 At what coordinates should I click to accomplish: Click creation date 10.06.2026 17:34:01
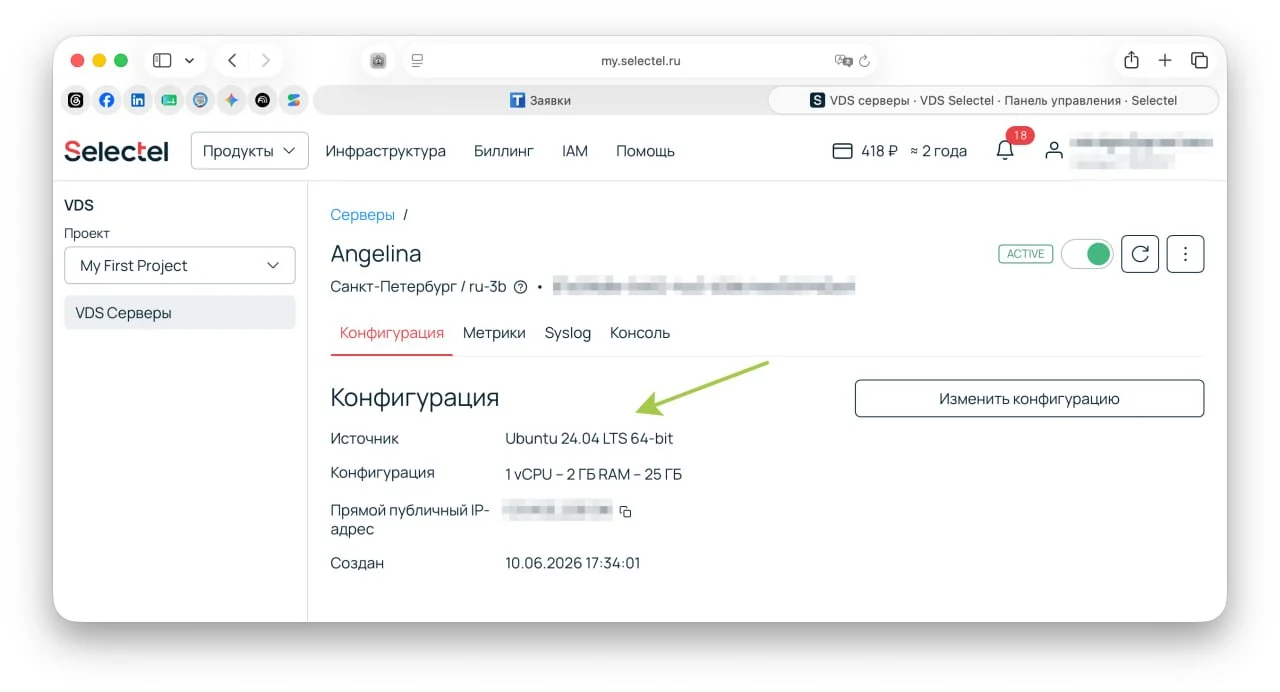(x=573, y=563)
